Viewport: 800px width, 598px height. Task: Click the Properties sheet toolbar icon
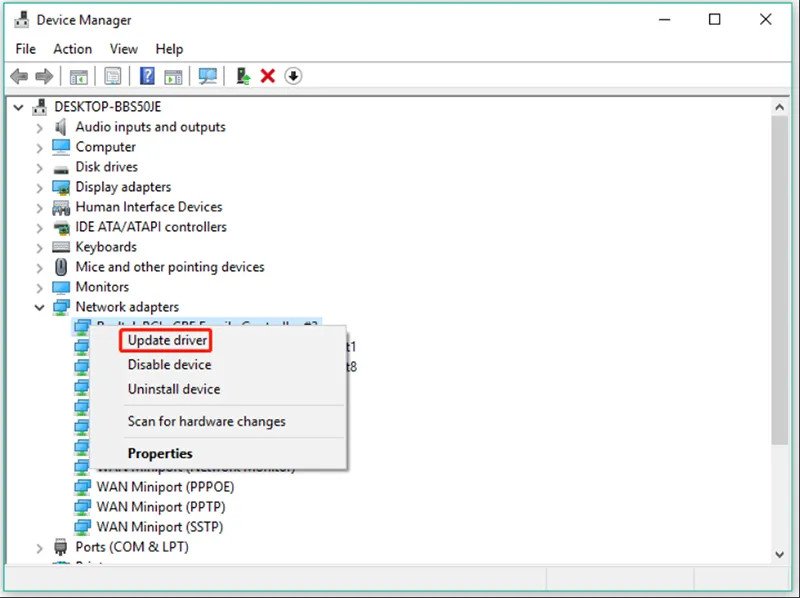(113, 76)
